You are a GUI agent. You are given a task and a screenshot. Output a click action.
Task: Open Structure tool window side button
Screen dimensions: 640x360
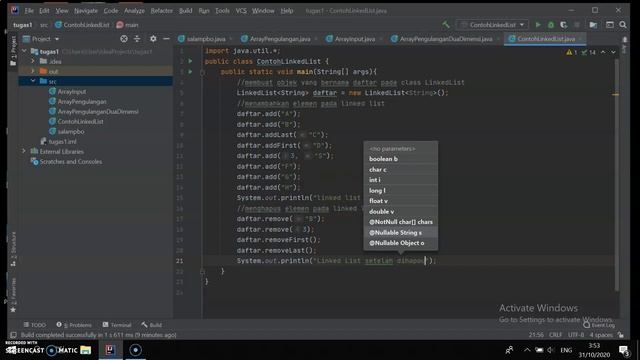13,249
